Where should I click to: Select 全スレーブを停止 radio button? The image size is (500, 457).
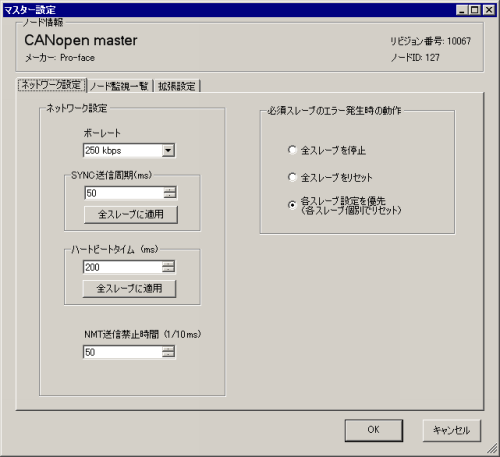pos(292,150)
